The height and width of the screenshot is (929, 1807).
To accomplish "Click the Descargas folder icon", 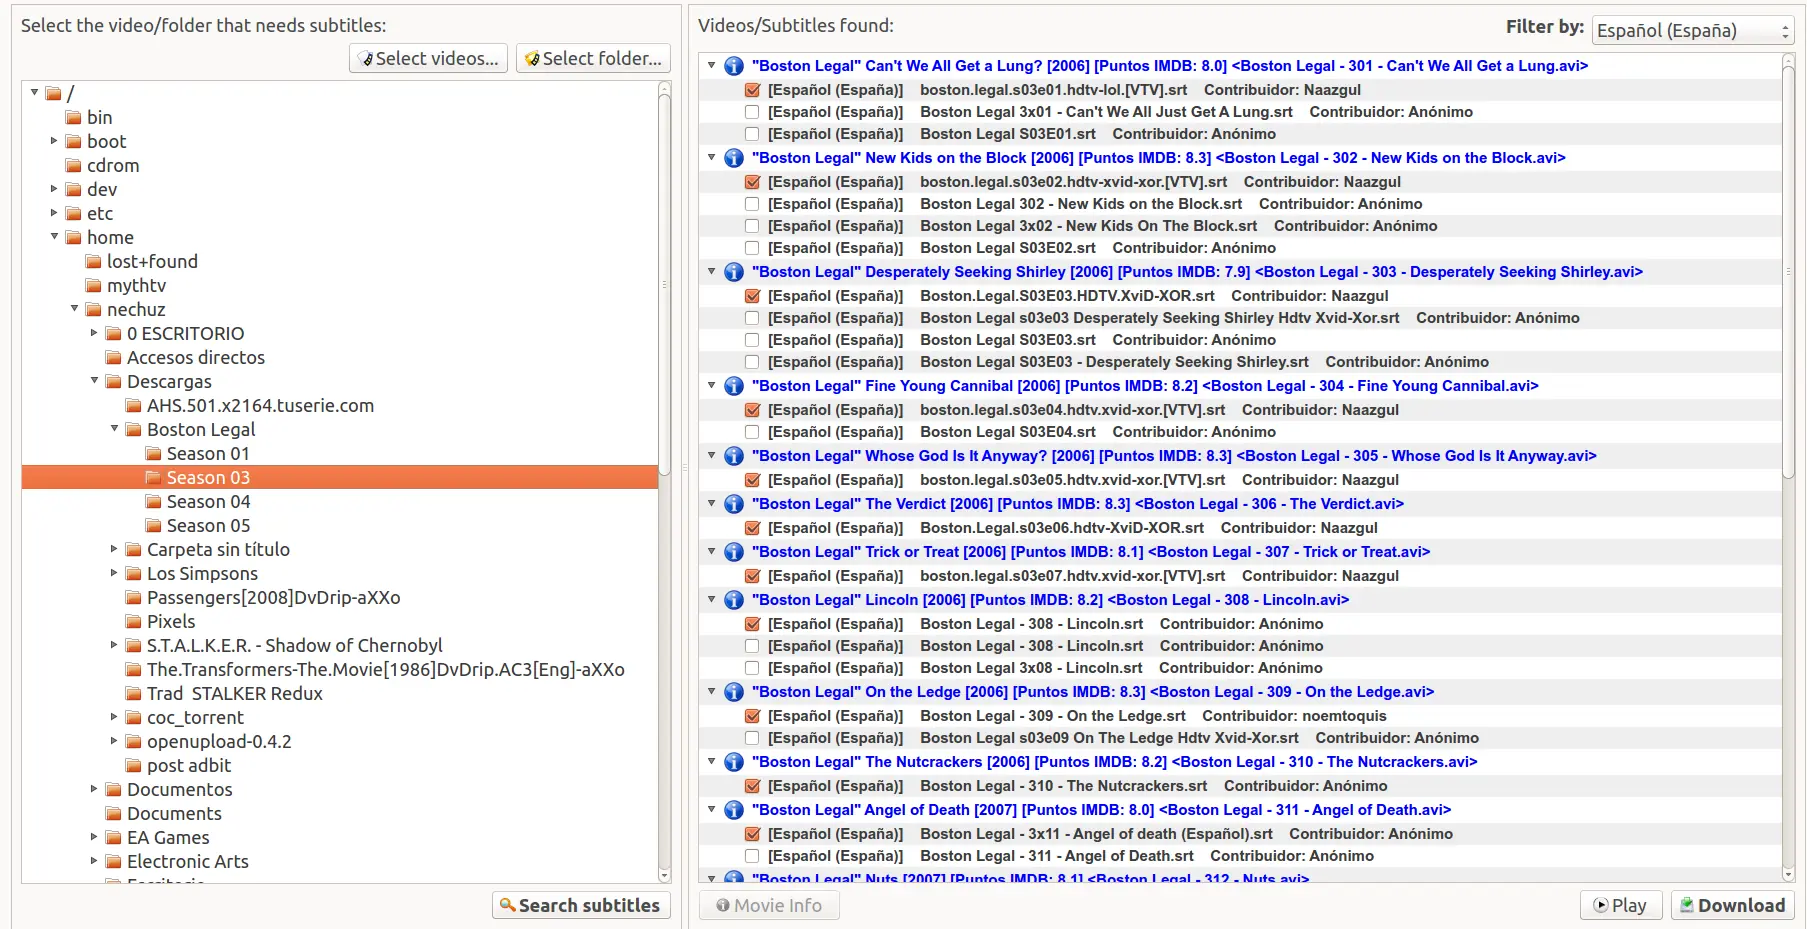I will (x=113, y=382).
